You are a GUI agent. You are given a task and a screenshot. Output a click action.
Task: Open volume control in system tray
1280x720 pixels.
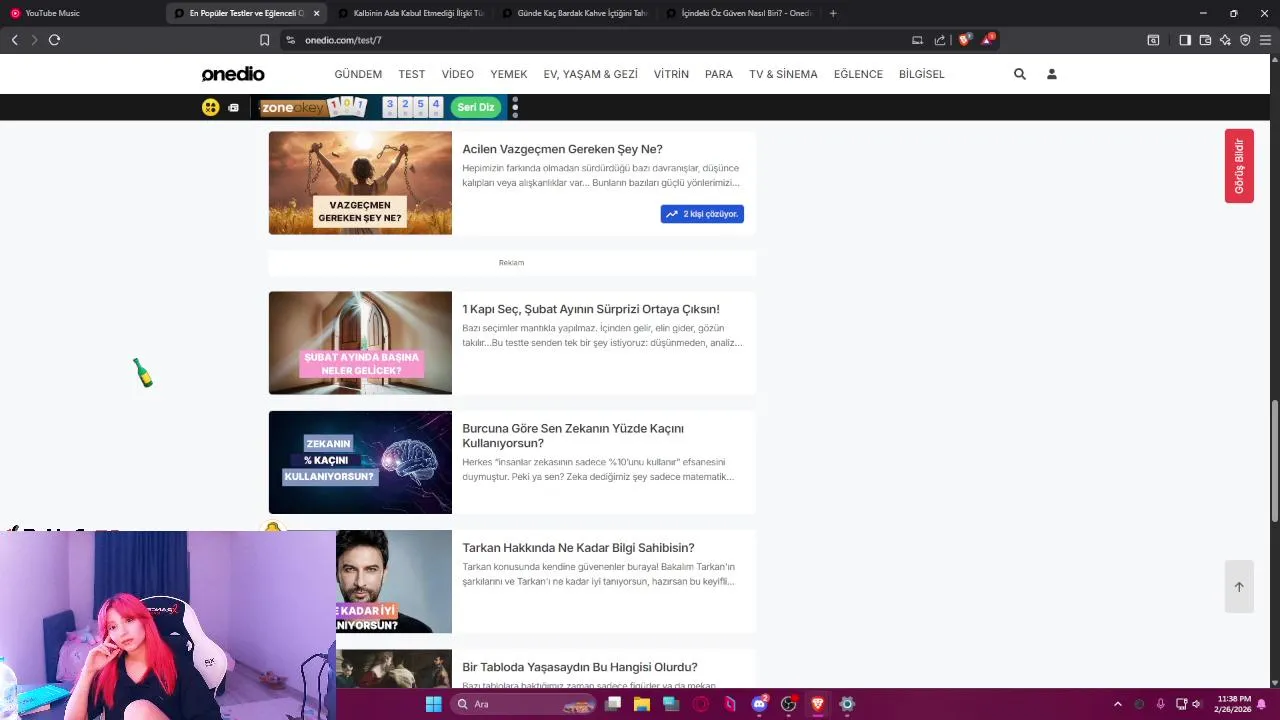pyautogui.click(x=1196, y=704)
